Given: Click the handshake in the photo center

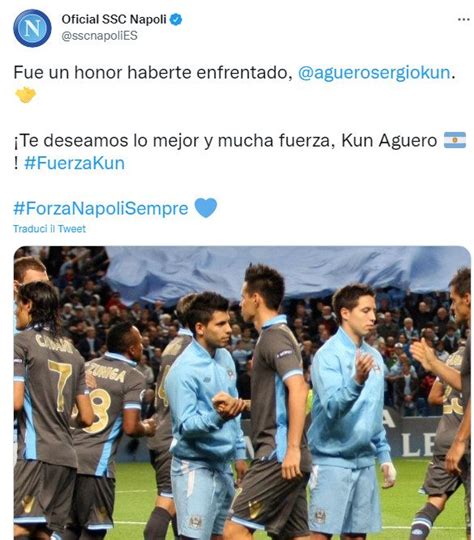Looking at the screenshot, I should [228, 405].
